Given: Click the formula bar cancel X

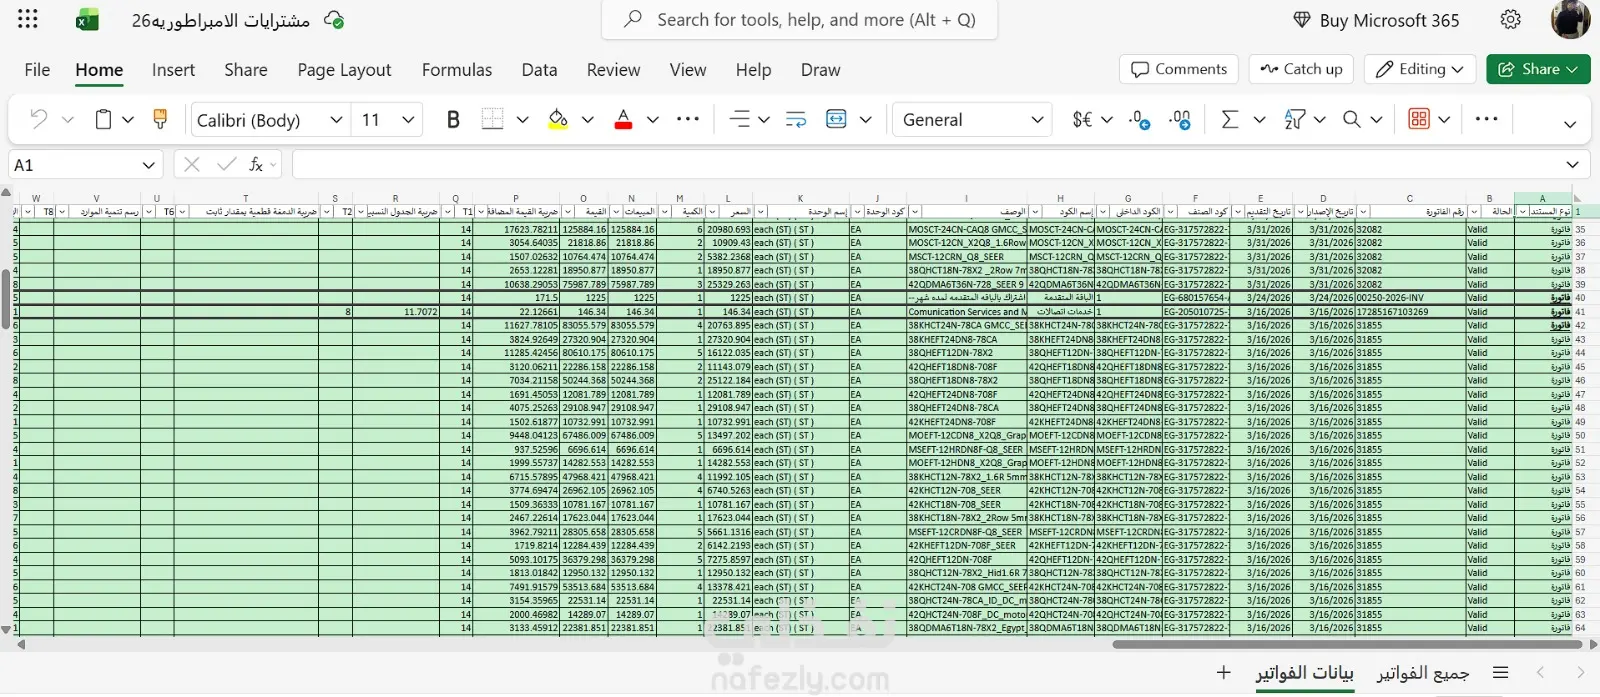Looking at the screenshot, I should pos(192,164).
